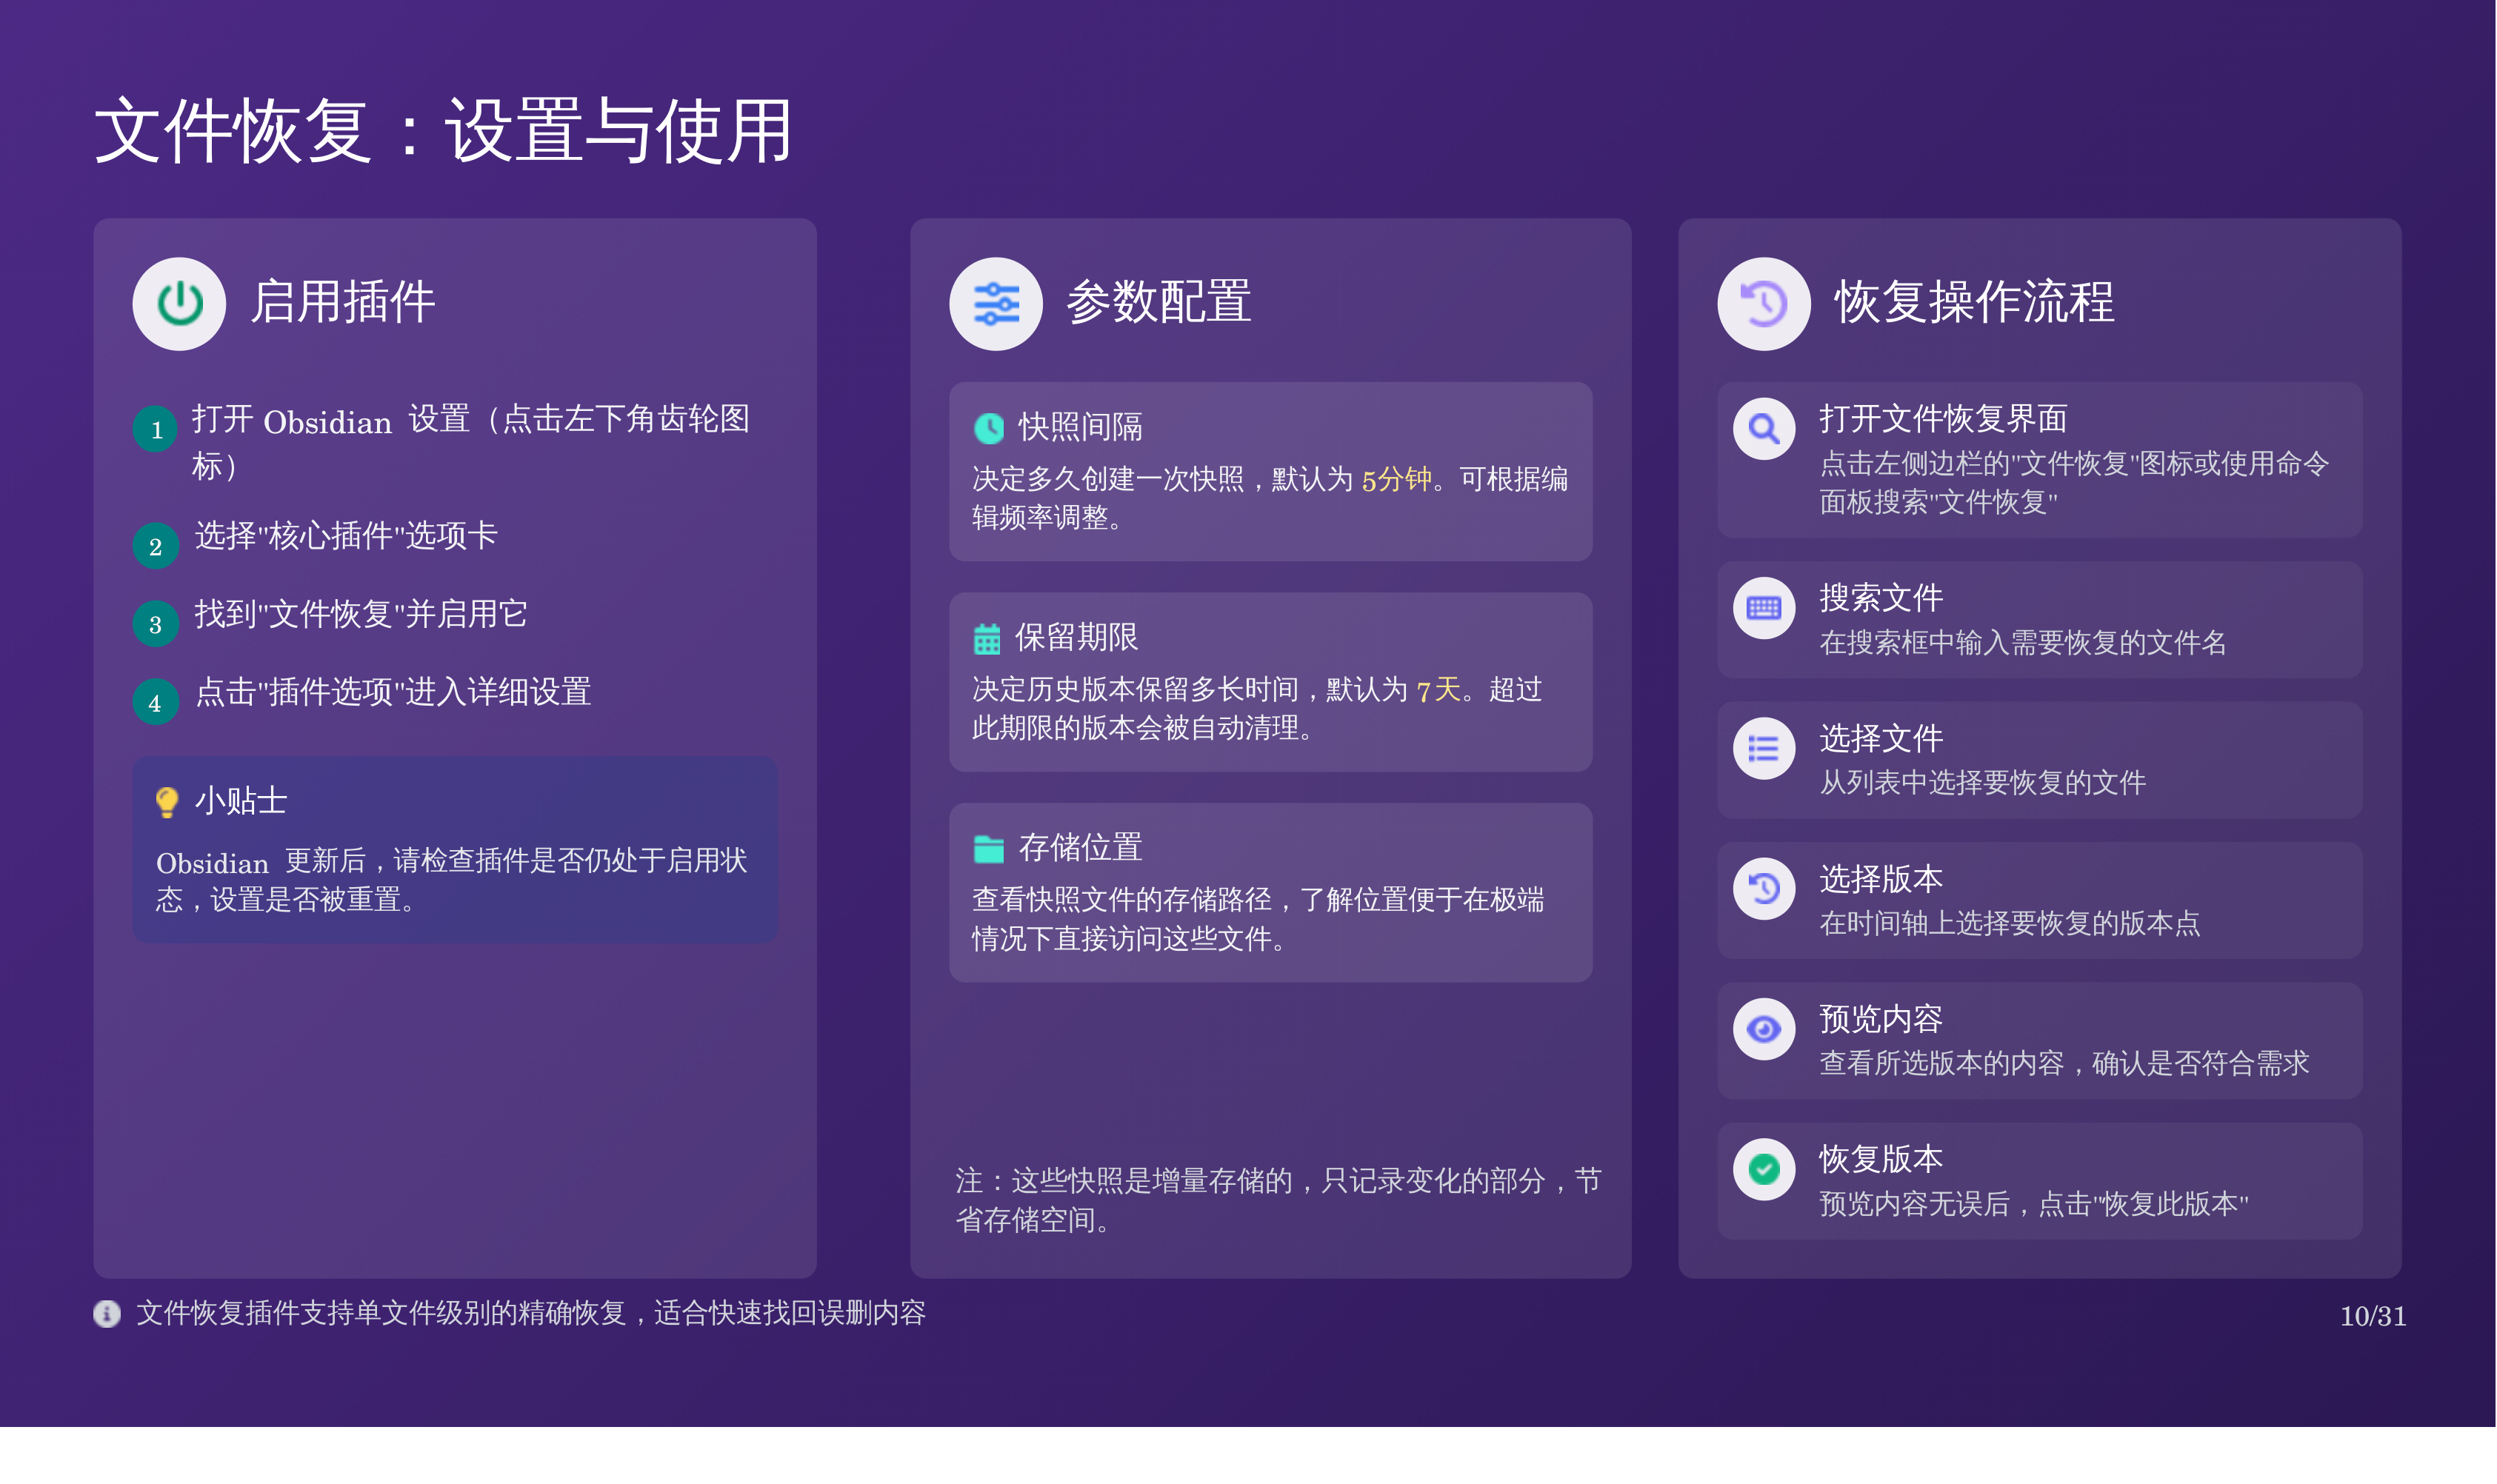Click the green power icon beside 启用插件
This screenshot has width=2497, height=1484.
(x=180, y=304)
